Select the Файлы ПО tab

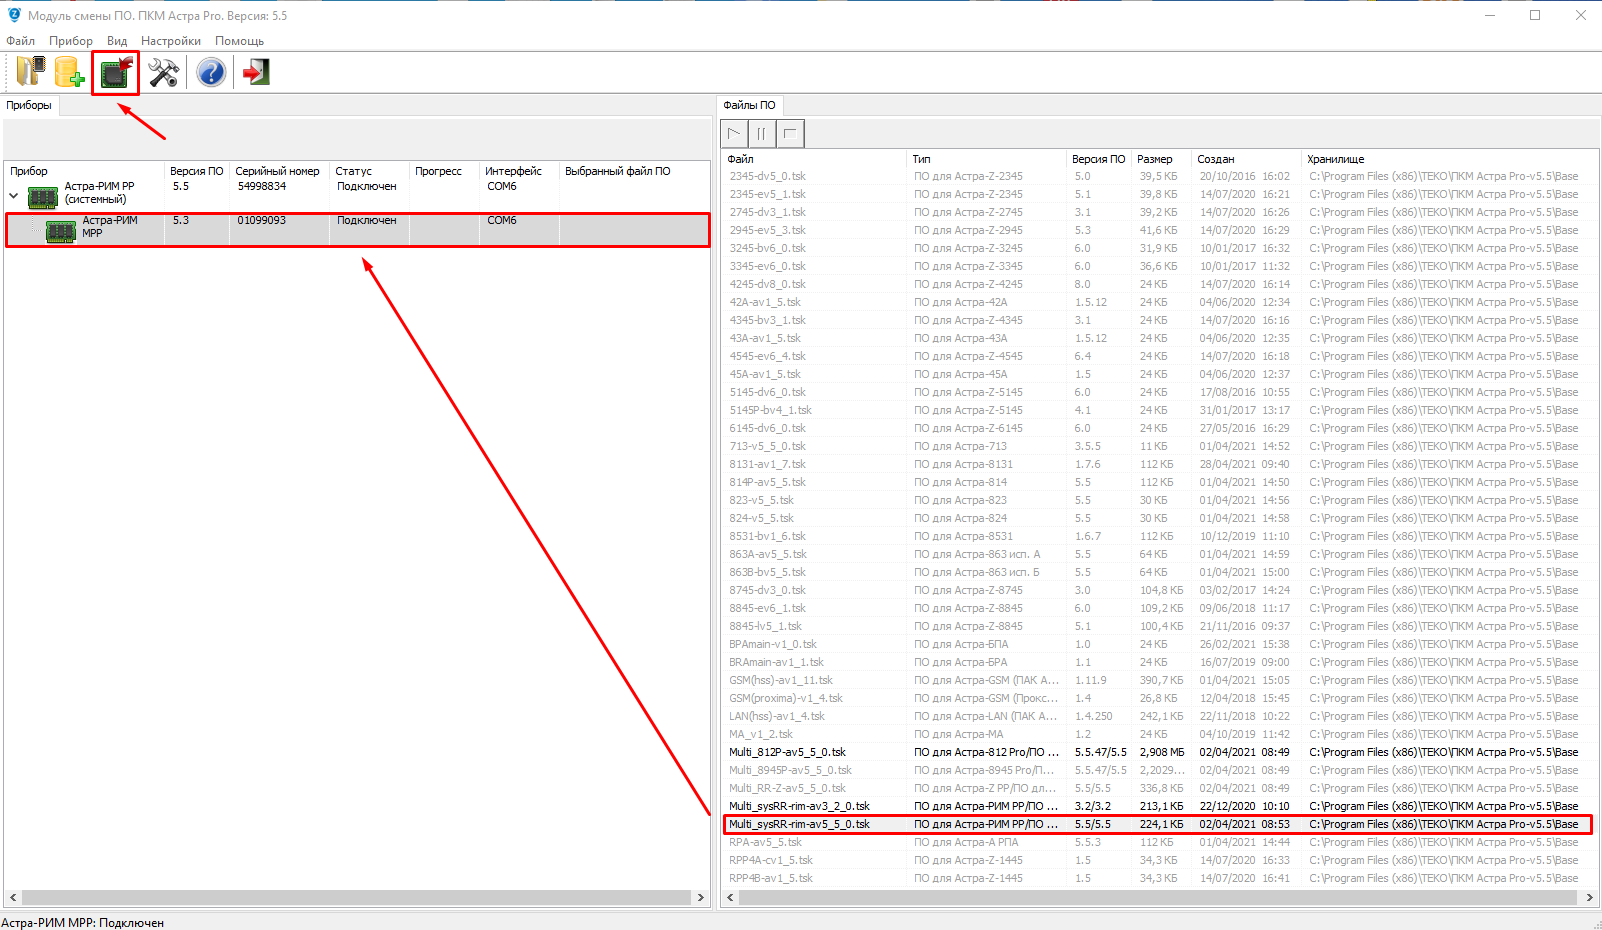click(749, 105)
